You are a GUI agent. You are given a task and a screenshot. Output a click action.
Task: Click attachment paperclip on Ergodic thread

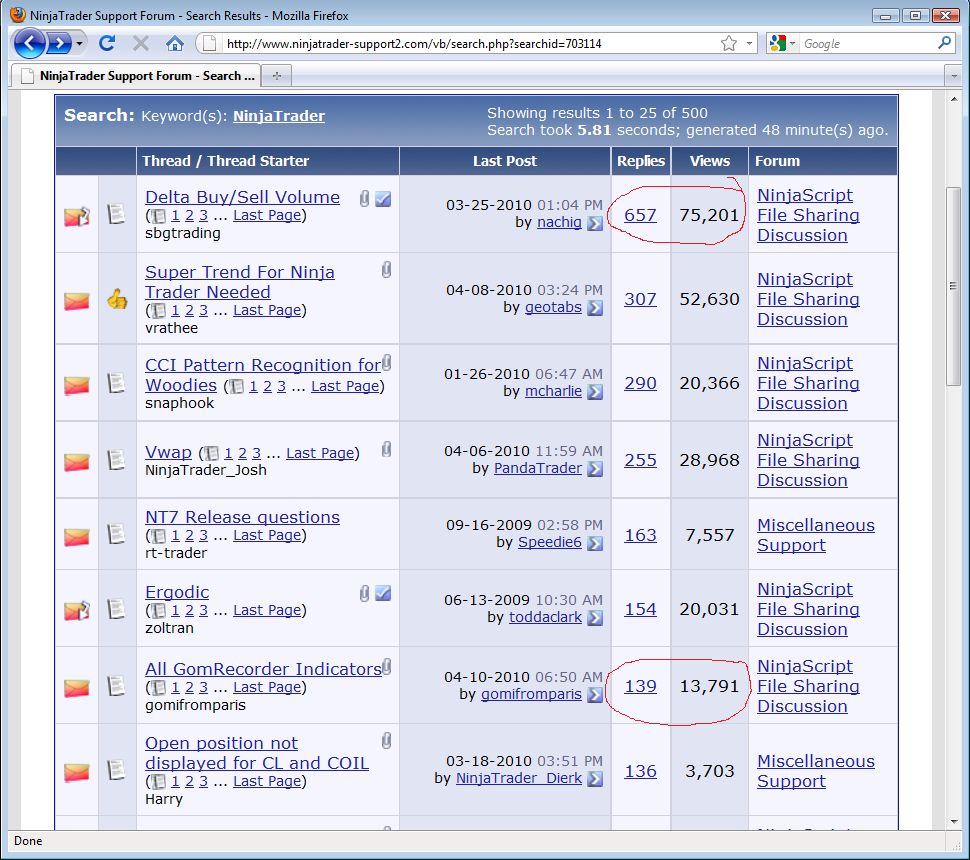[364, 593]
